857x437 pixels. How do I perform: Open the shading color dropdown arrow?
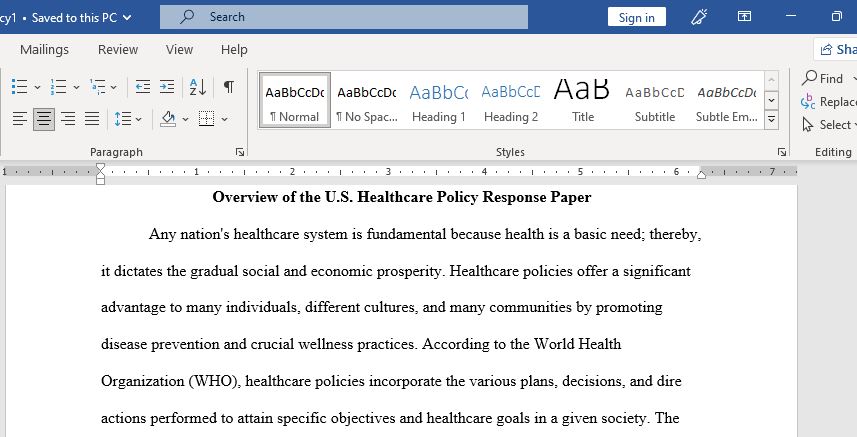(x=185, y=119)
